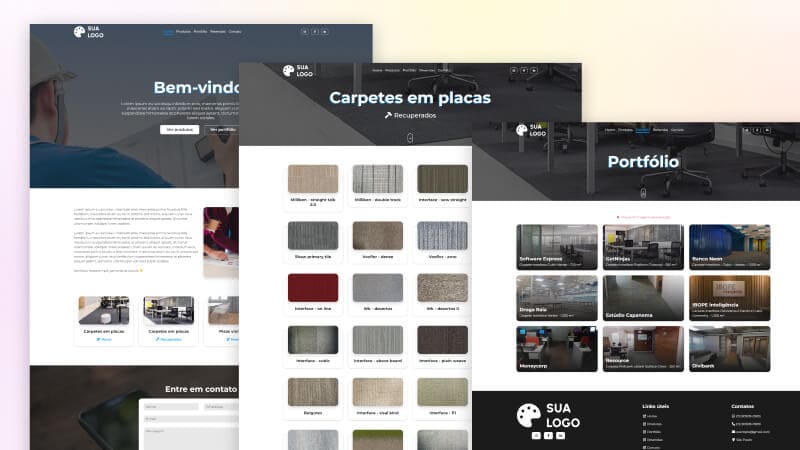Select the highlighted Portfólio nav item on Portfólio page

click(x=642, y=130)
